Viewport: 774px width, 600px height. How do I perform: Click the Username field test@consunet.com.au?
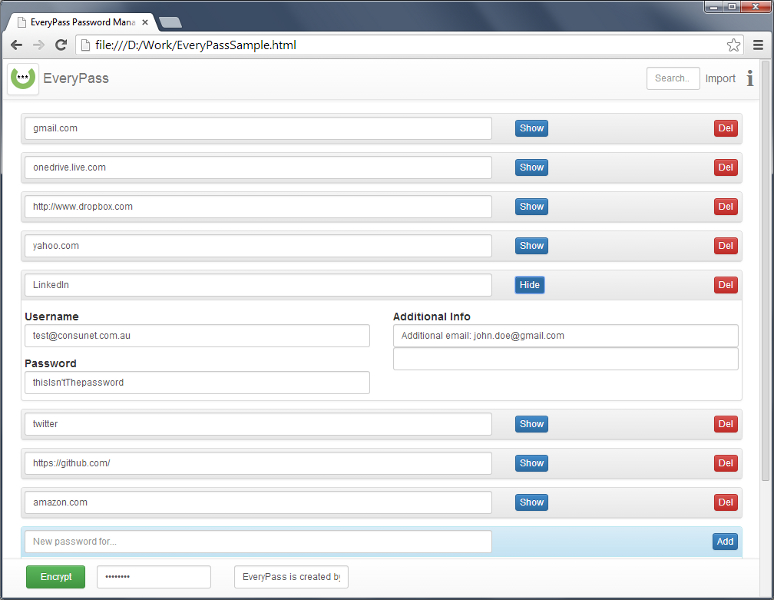197,336
